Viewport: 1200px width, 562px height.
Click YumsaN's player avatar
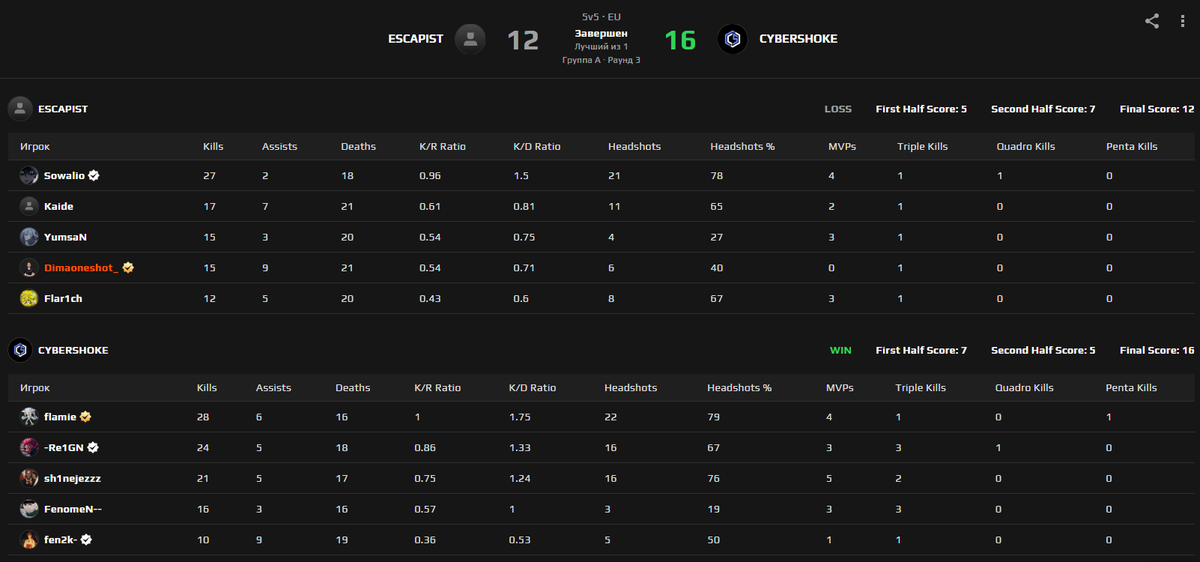pos(29,237)
